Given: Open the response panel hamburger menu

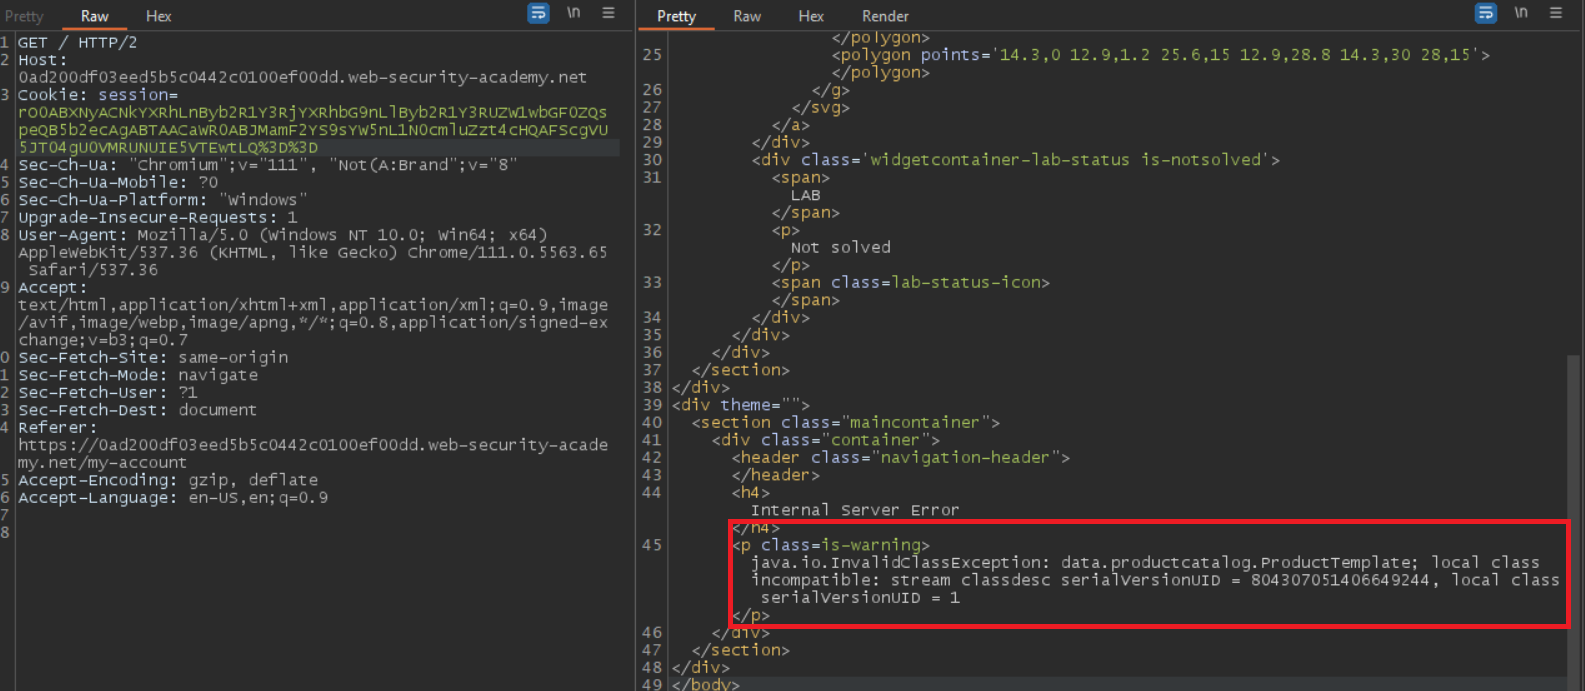Looking at the screenshot, I should (x=1556, y=13).
